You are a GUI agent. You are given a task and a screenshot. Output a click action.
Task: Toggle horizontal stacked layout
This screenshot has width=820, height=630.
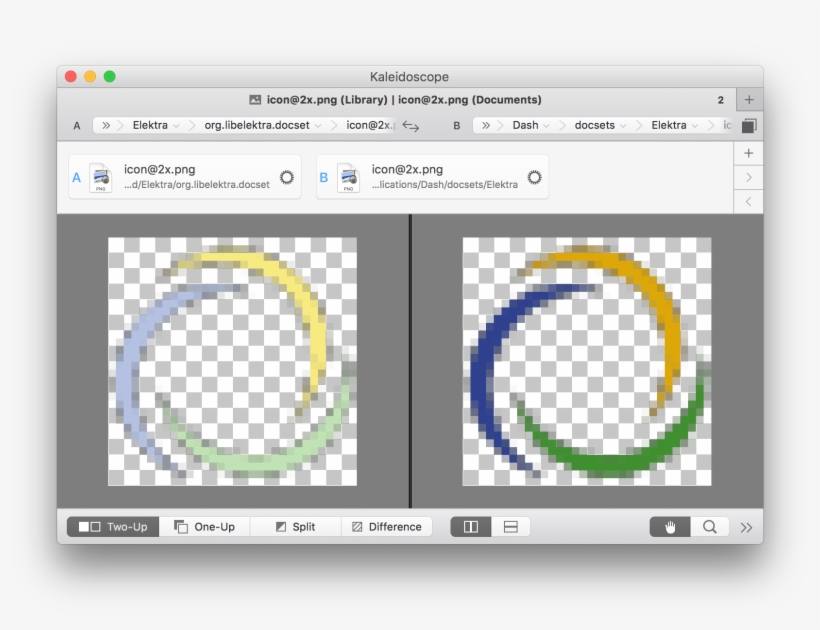point(510,525)
